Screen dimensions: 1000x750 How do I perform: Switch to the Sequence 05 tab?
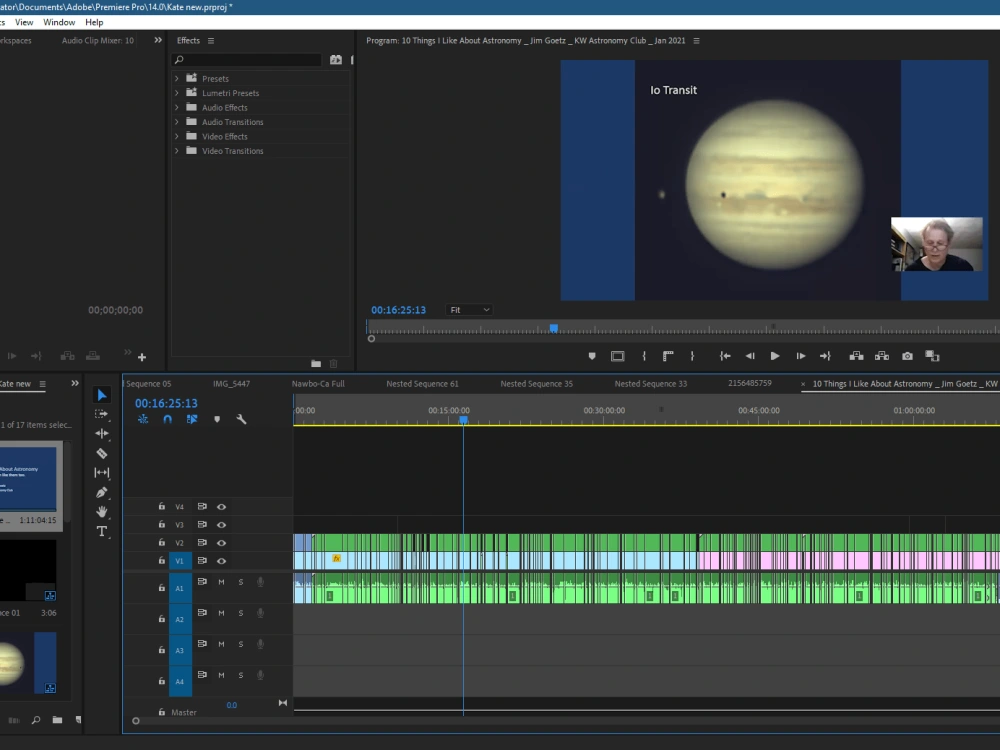tap(149, 384)
